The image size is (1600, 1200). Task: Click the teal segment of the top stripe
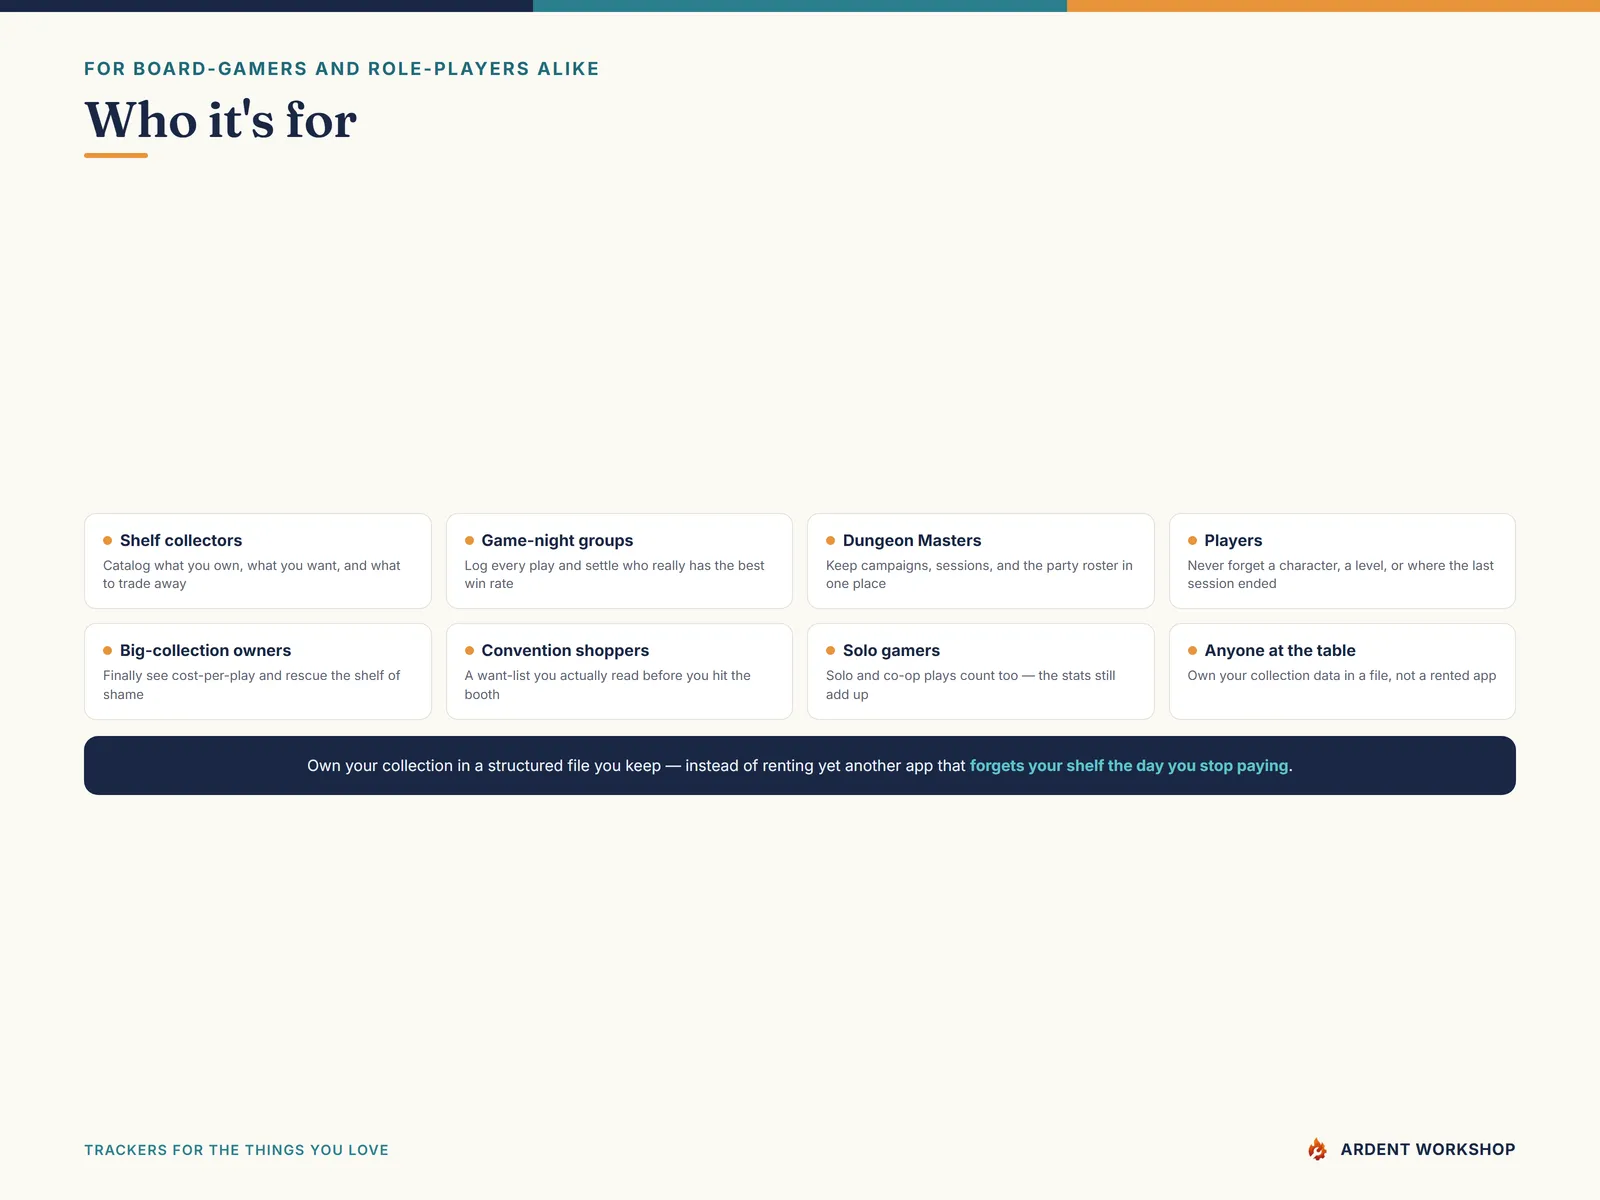point(800,6)
